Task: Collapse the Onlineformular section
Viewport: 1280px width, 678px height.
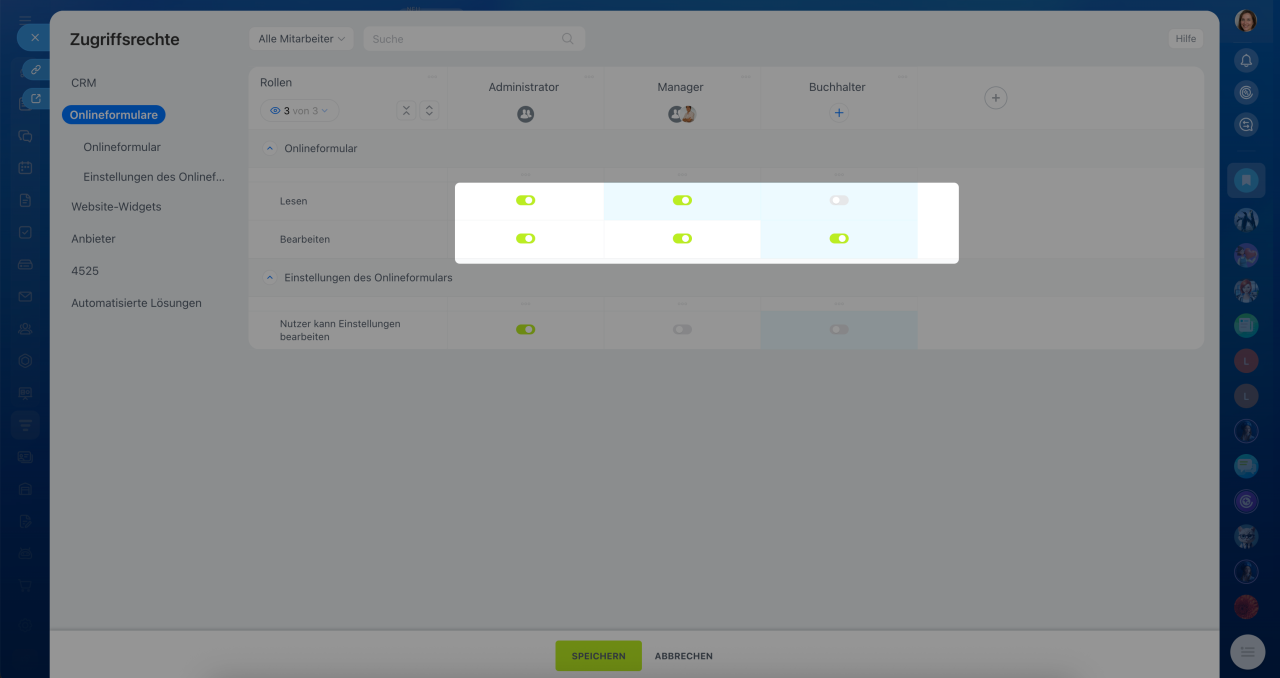Action: point(269,148)
